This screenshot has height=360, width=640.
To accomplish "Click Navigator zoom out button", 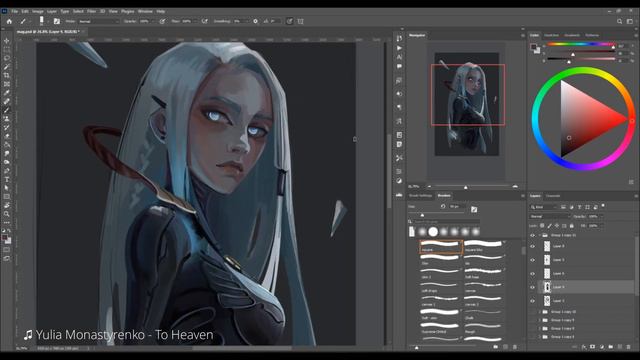I will point(429,186).
